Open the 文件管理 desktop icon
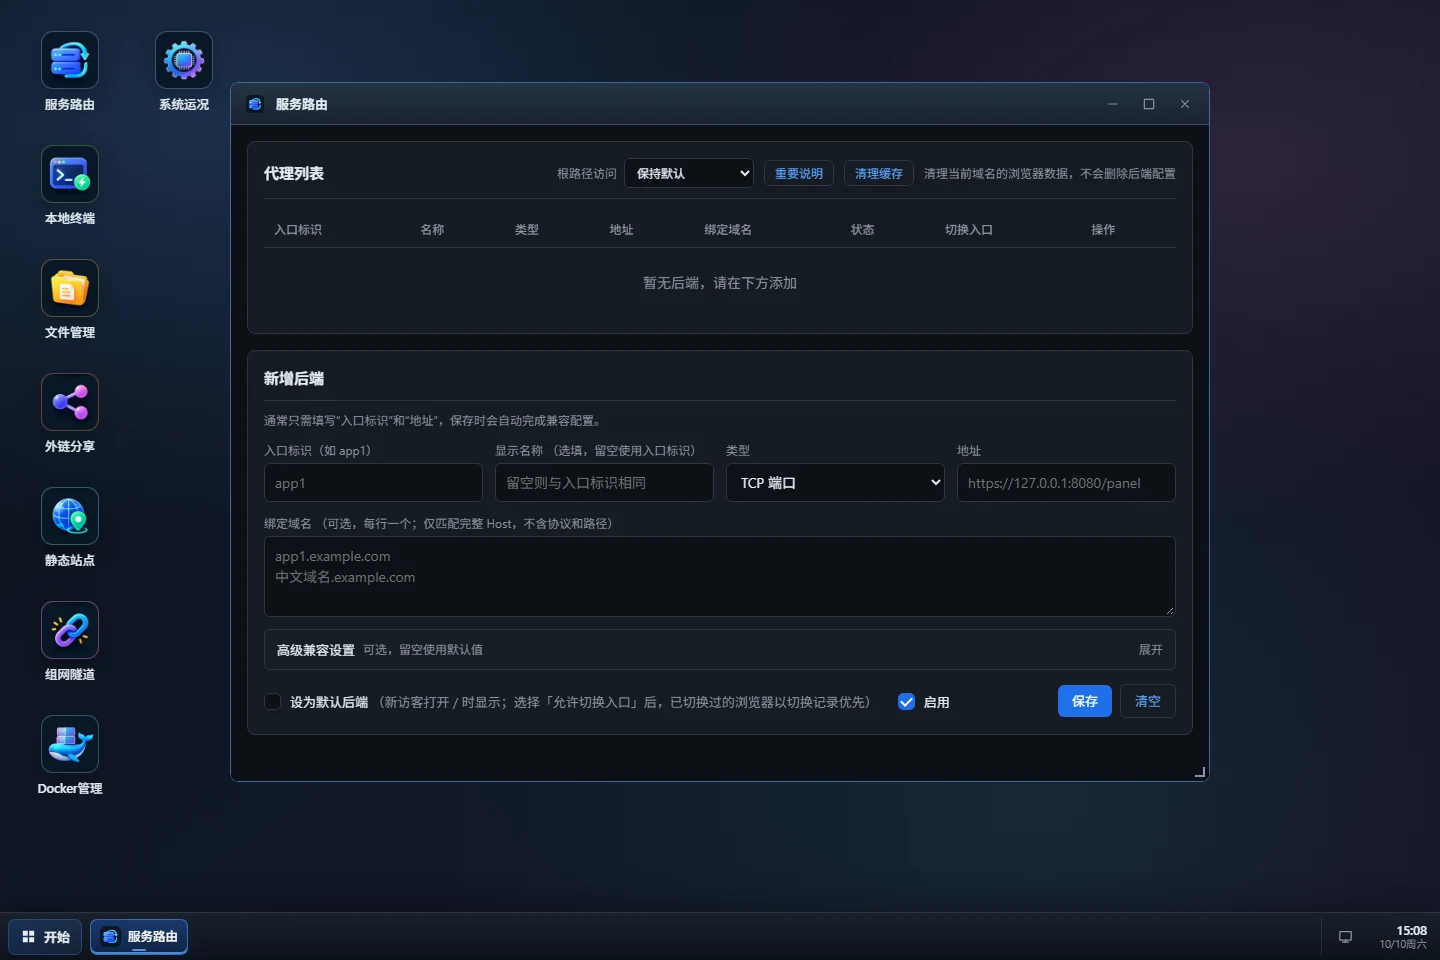Screen dimensions: 1440x960 click(70, 299)
